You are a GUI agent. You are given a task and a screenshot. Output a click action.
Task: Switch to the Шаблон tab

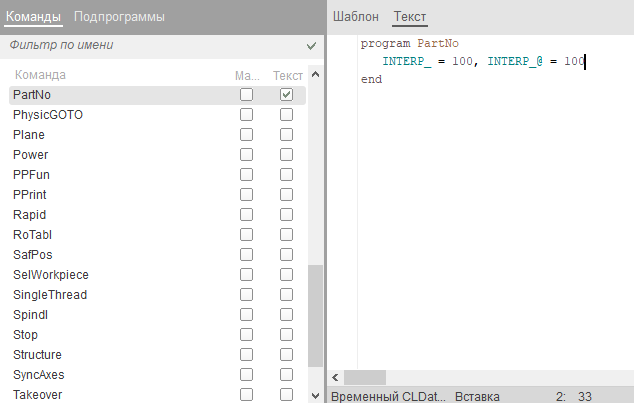pos(356,17)
